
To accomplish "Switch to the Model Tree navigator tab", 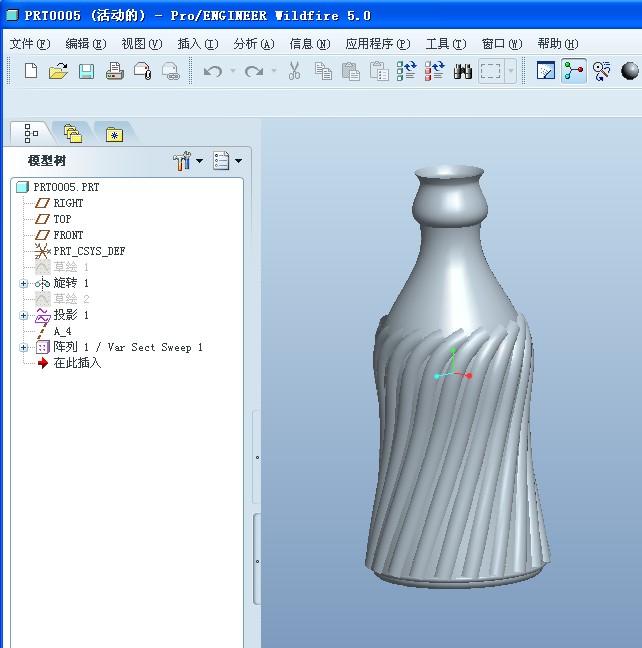I will pyautogui.click(x=31, y=133).
